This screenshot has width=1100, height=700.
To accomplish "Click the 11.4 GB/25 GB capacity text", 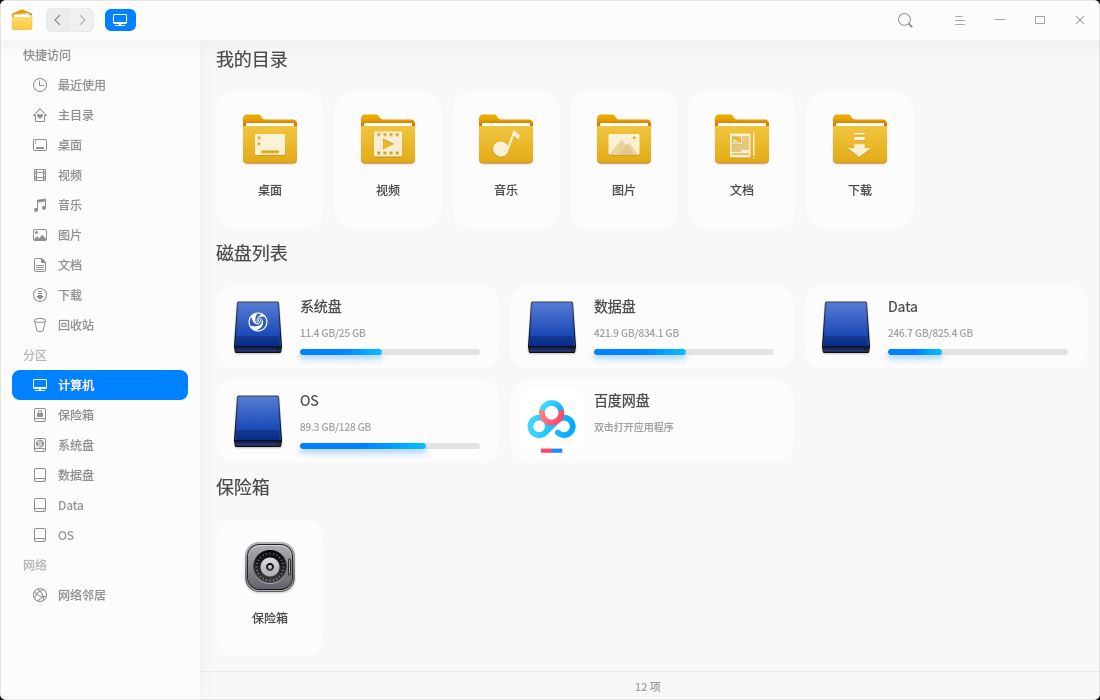I will click(333, 333).
